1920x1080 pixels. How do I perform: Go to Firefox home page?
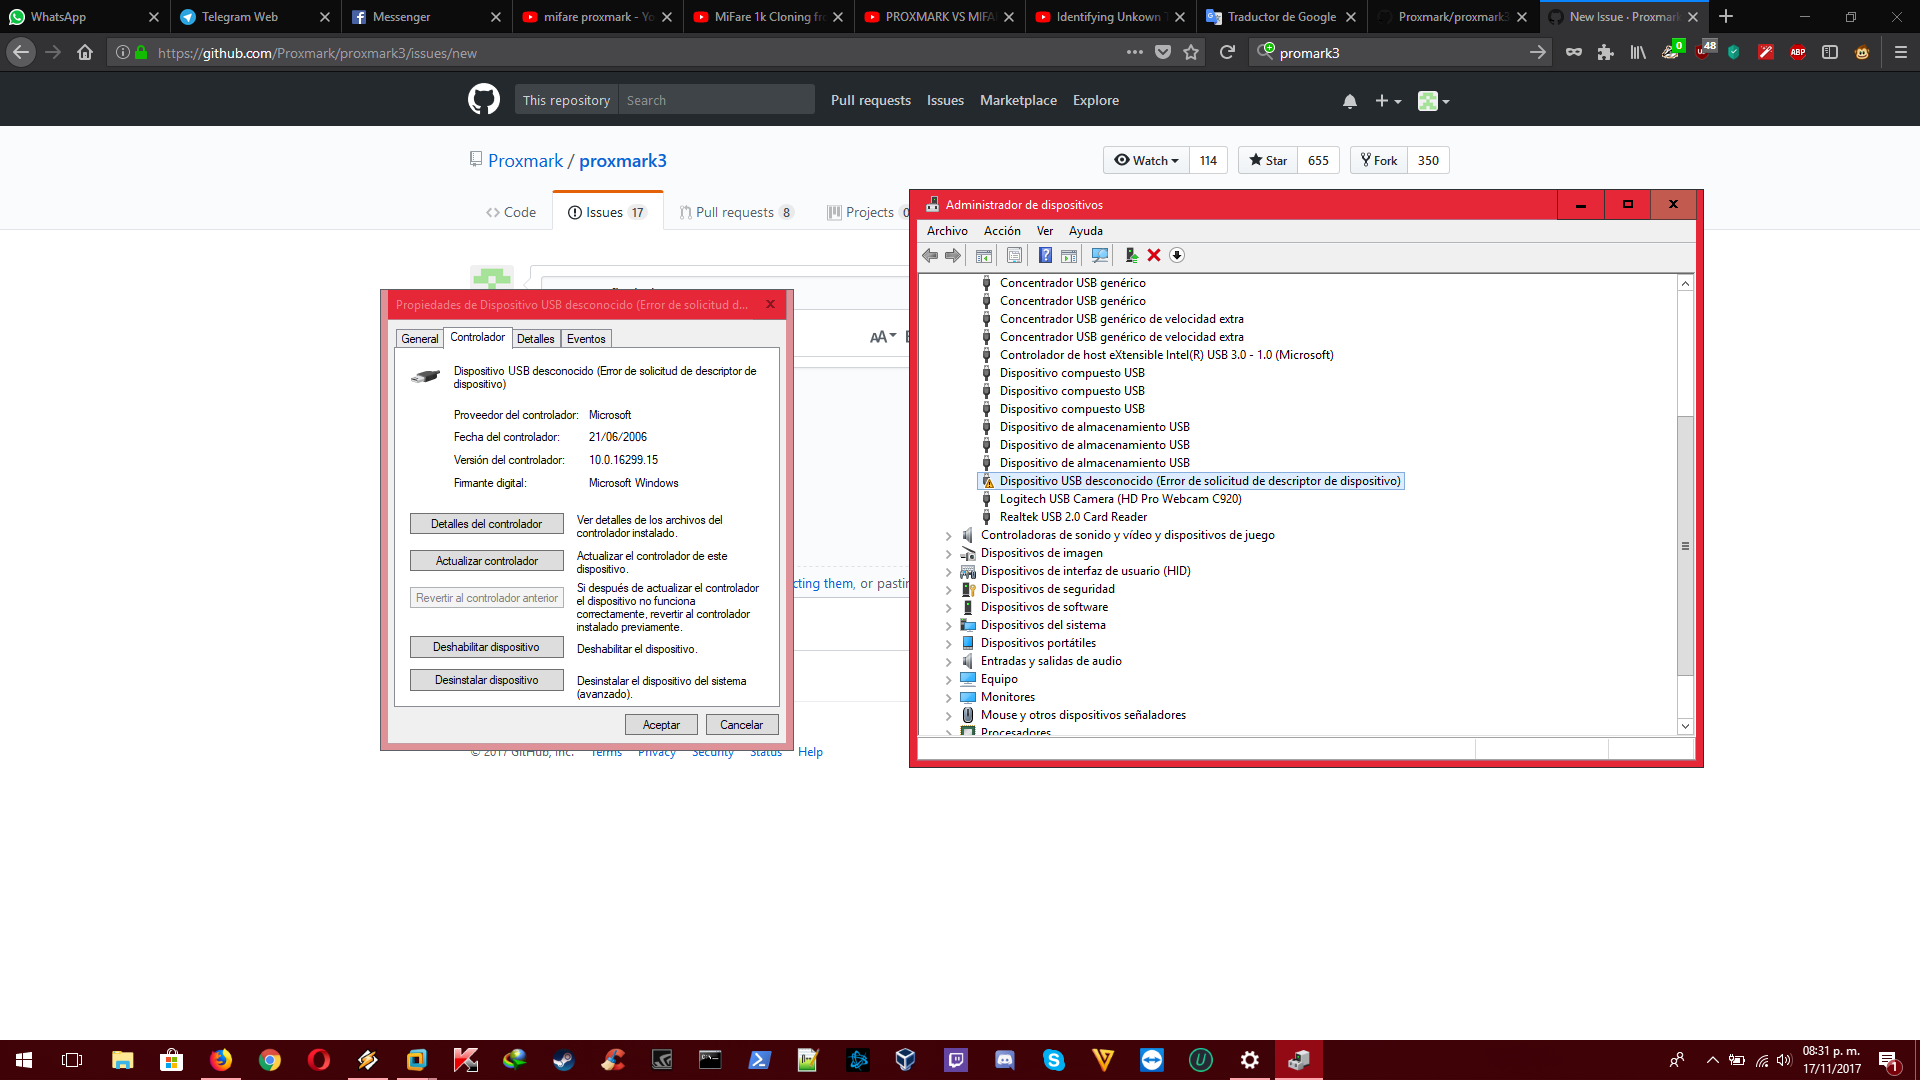(85, 53)
